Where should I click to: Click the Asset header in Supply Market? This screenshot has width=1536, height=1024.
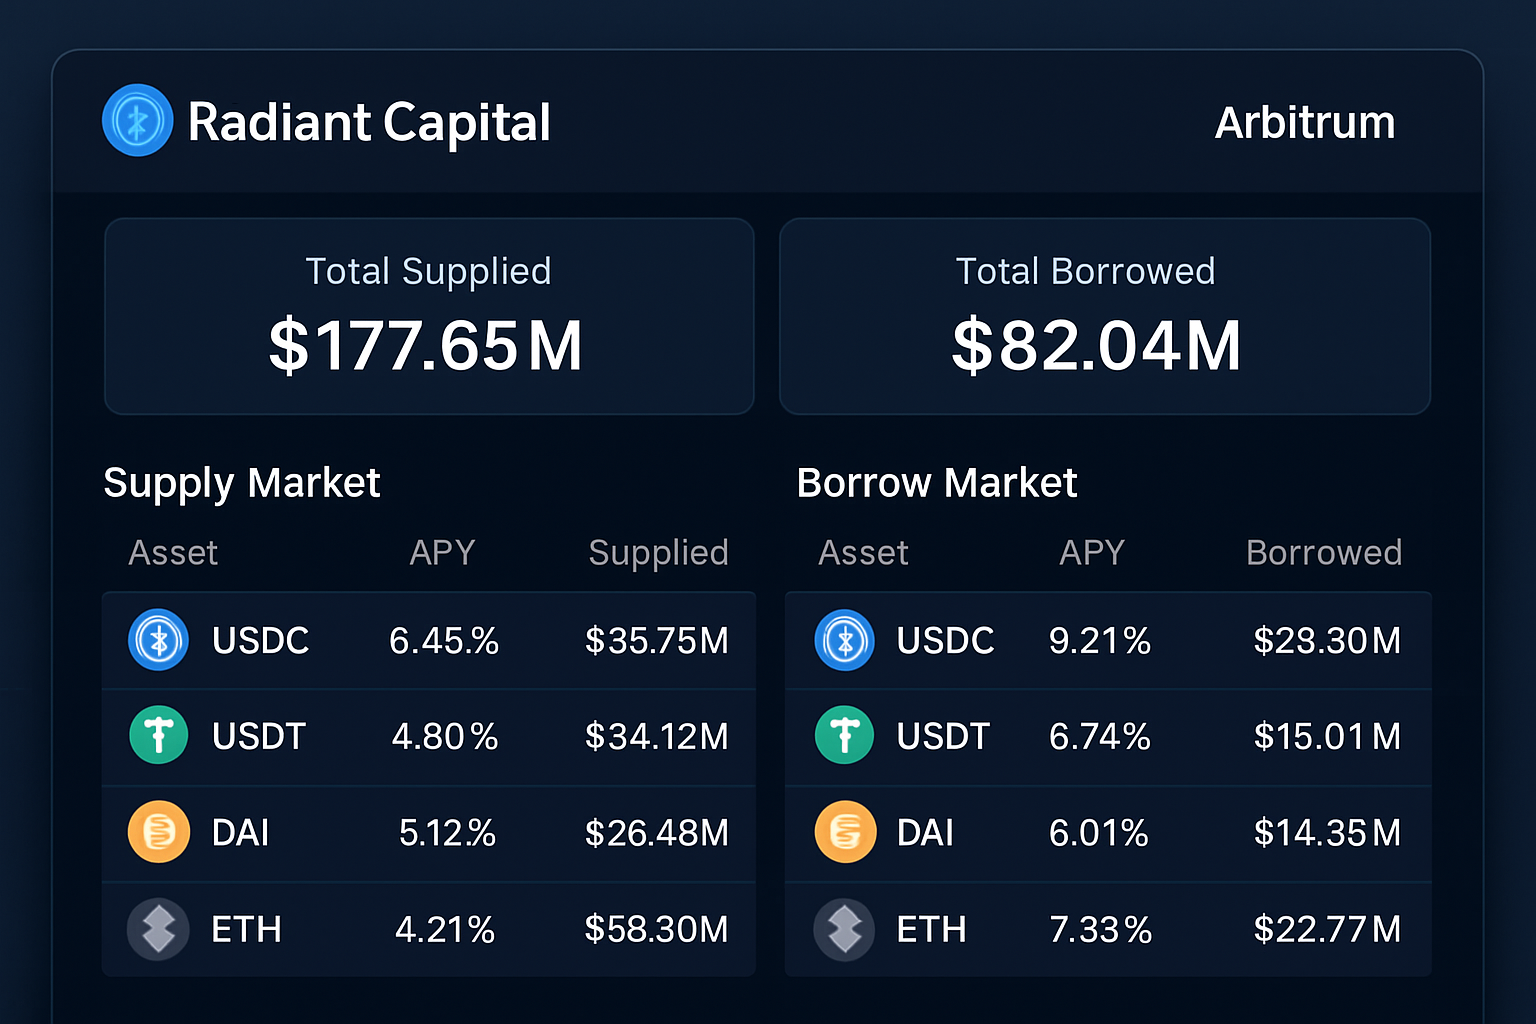pos(173,552)
